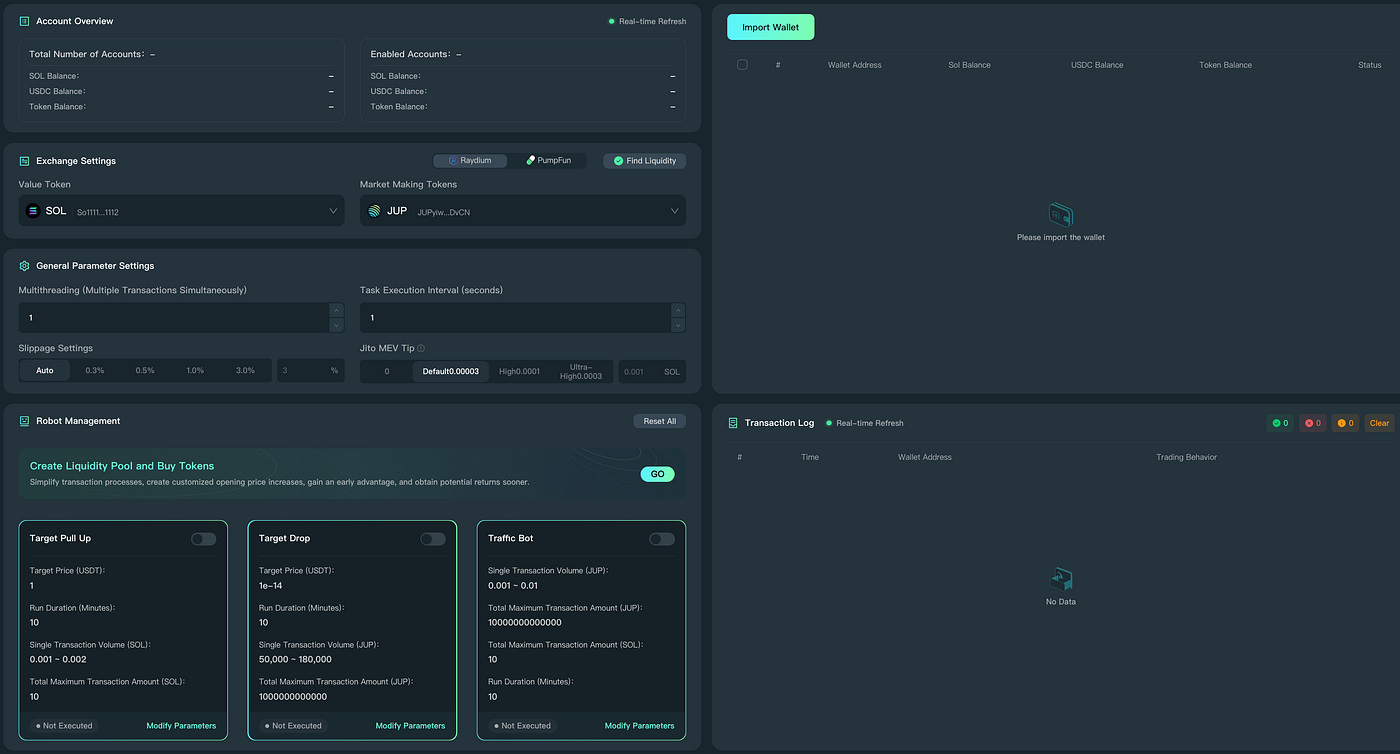Select 0.5% slippage option
This screenshot has width=1400, height=754.
(x=145, y=370)
